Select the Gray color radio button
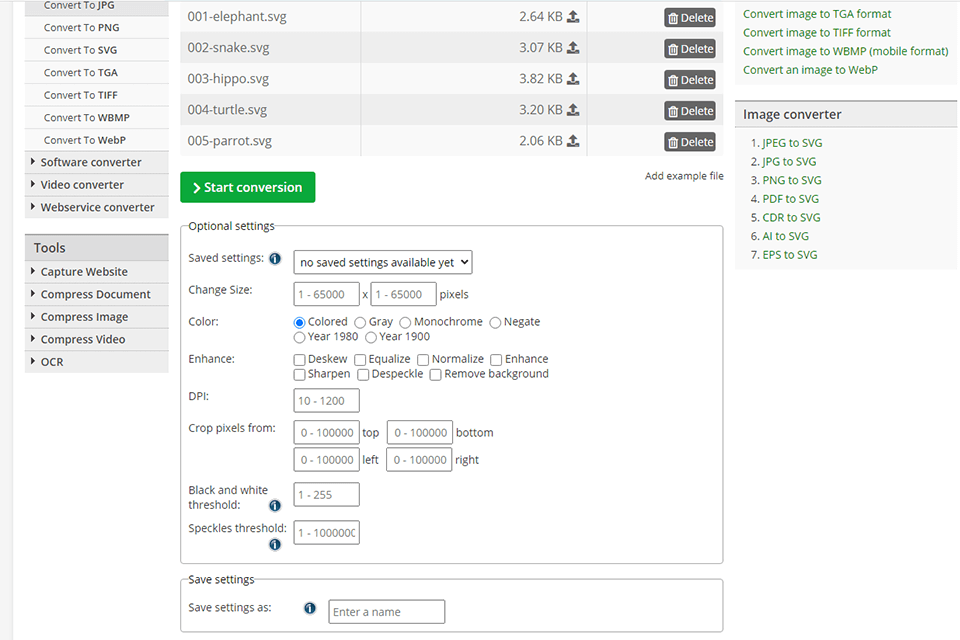Image resolution: width=960 pixels, height=640 pixels. [x=360, y=322]
